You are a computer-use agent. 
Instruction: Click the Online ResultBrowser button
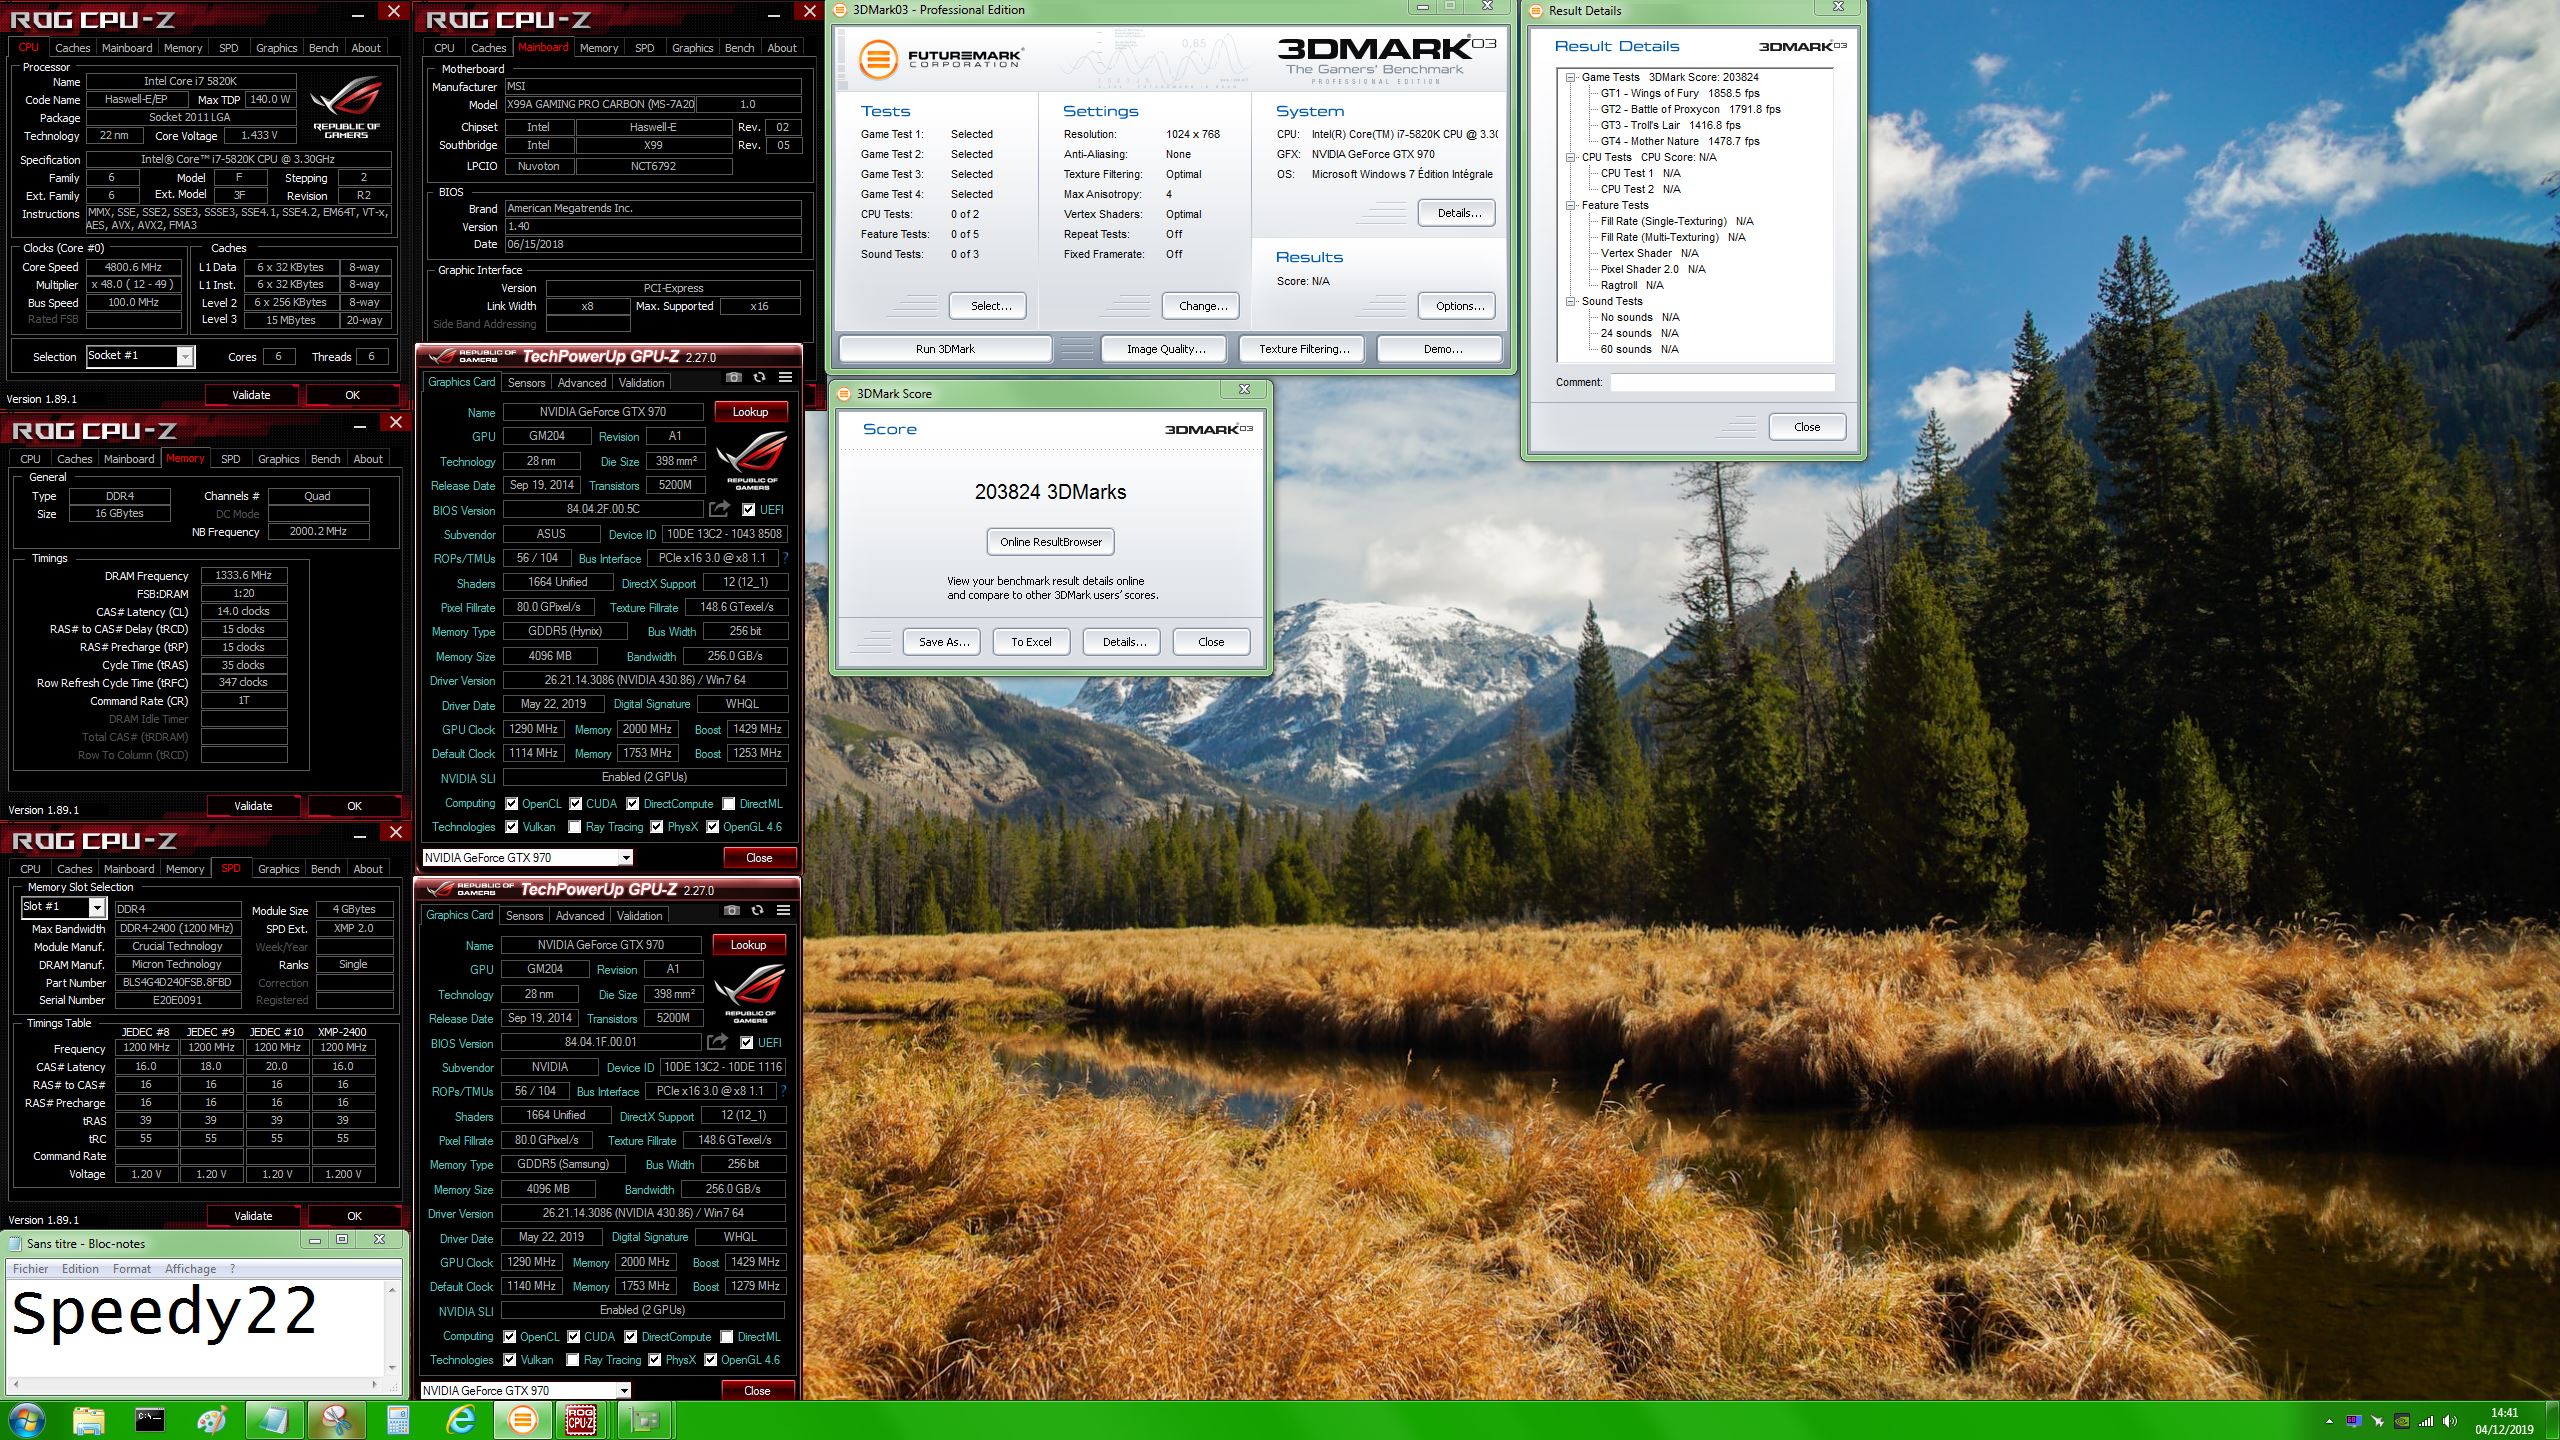pyautogui.click(x=1050, y=542)
